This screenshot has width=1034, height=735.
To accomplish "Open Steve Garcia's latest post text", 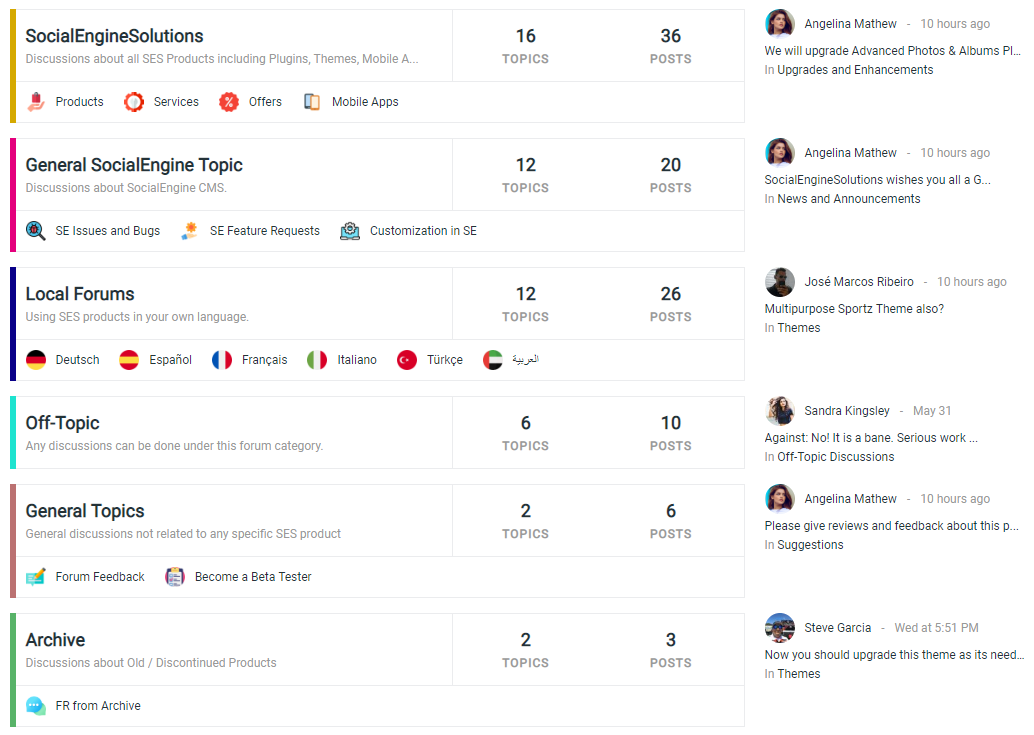I will [894, 655].
